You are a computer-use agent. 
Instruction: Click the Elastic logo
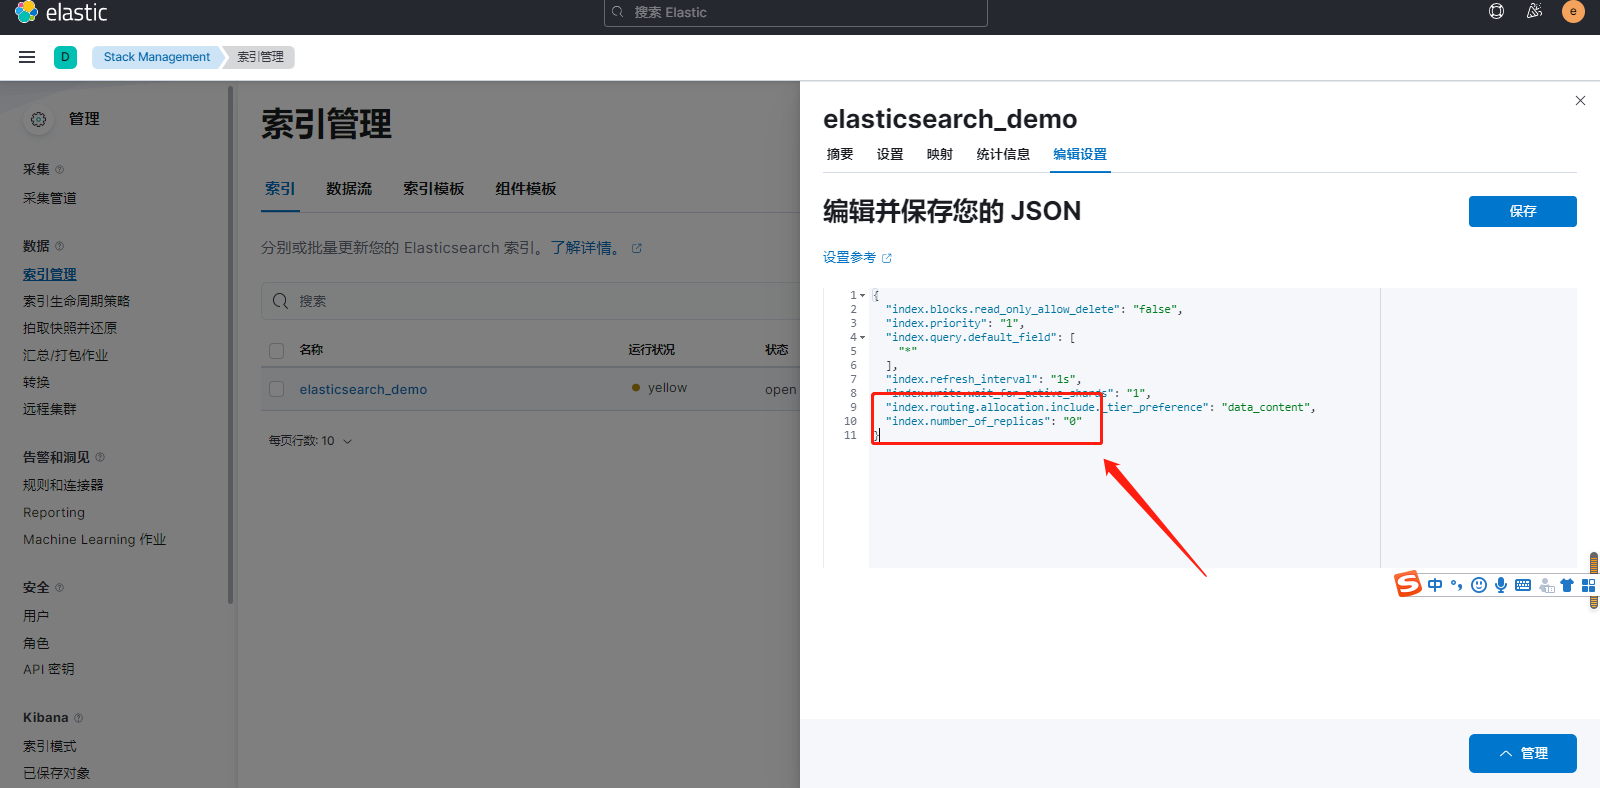point(61,12)
